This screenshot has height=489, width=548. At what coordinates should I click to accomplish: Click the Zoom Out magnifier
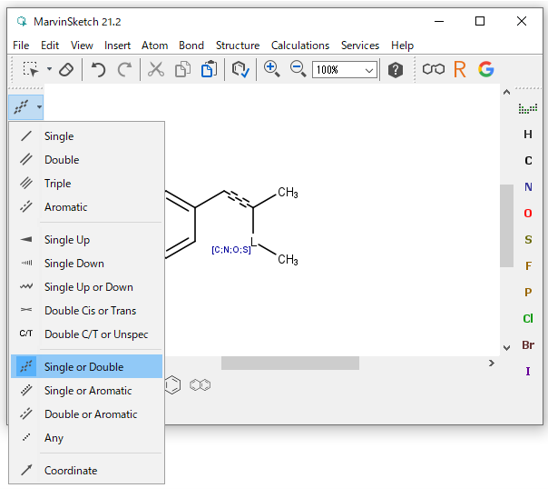(x=298, y=69)
